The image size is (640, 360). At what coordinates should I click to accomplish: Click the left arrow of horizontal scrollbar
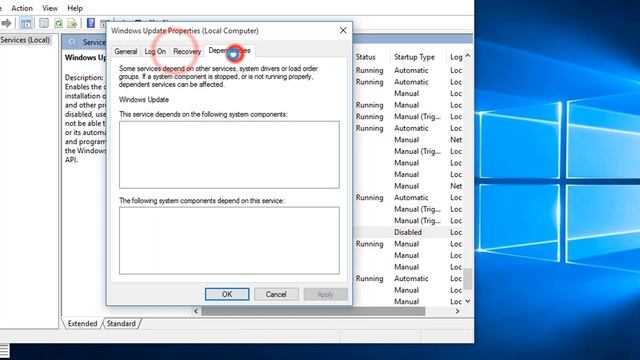point(196,311)
